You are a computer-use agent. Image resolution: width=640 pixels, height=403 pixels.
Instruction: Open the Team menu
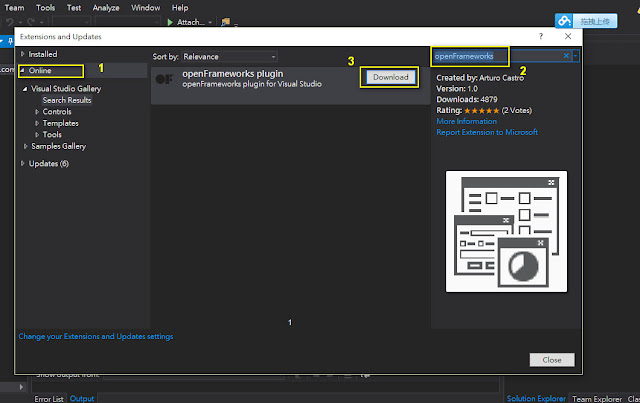pyautogui.click(x=14, y=8)
